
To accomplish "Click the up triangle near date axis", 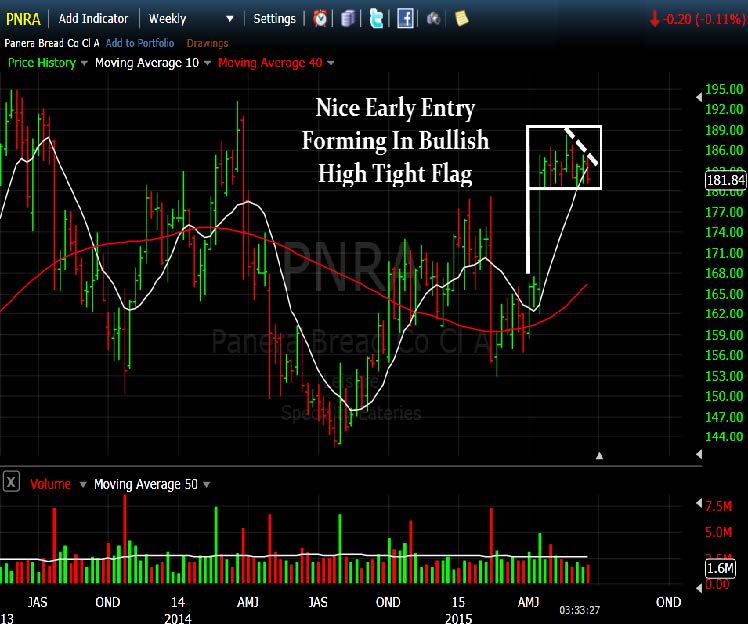I will [x=600, y=456].
